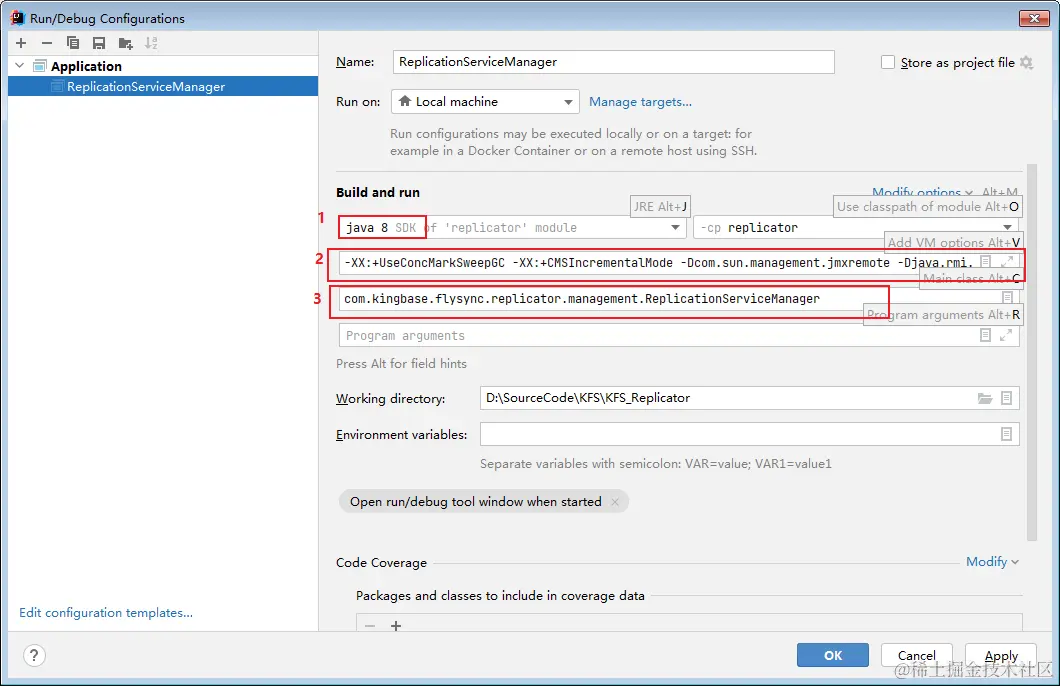This screenshot has width=1060, height=686.
Task: Click the dialog's vertical scrollbar
Action: 1032,351
